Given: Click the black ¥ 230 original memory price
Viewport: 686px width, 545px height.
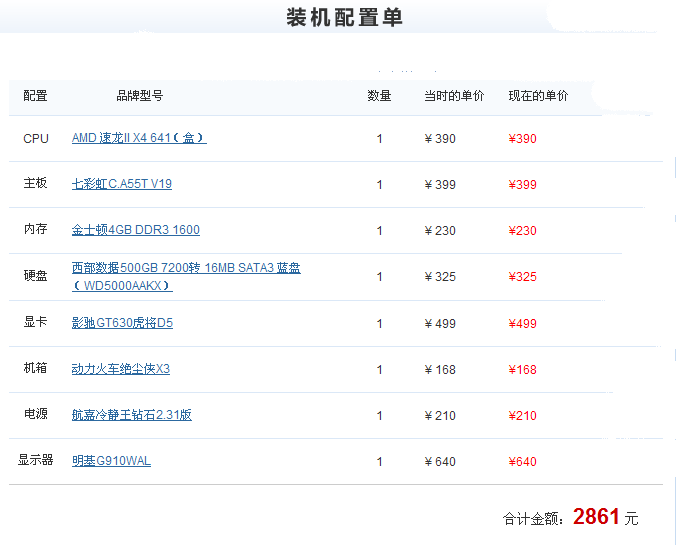Looking at the screenshot, I should coord(440,231).
